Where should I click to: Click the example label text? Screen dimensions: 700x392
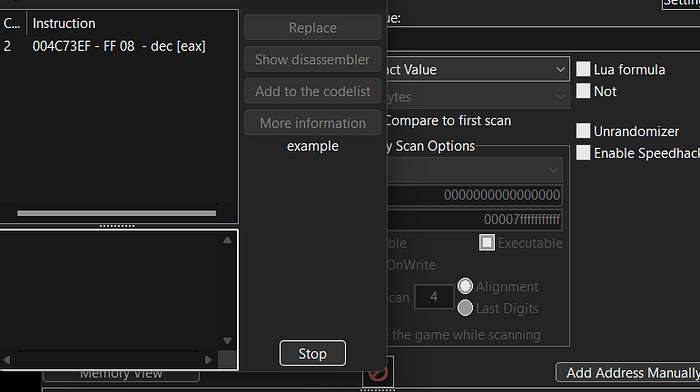click(x=312, y=146)
